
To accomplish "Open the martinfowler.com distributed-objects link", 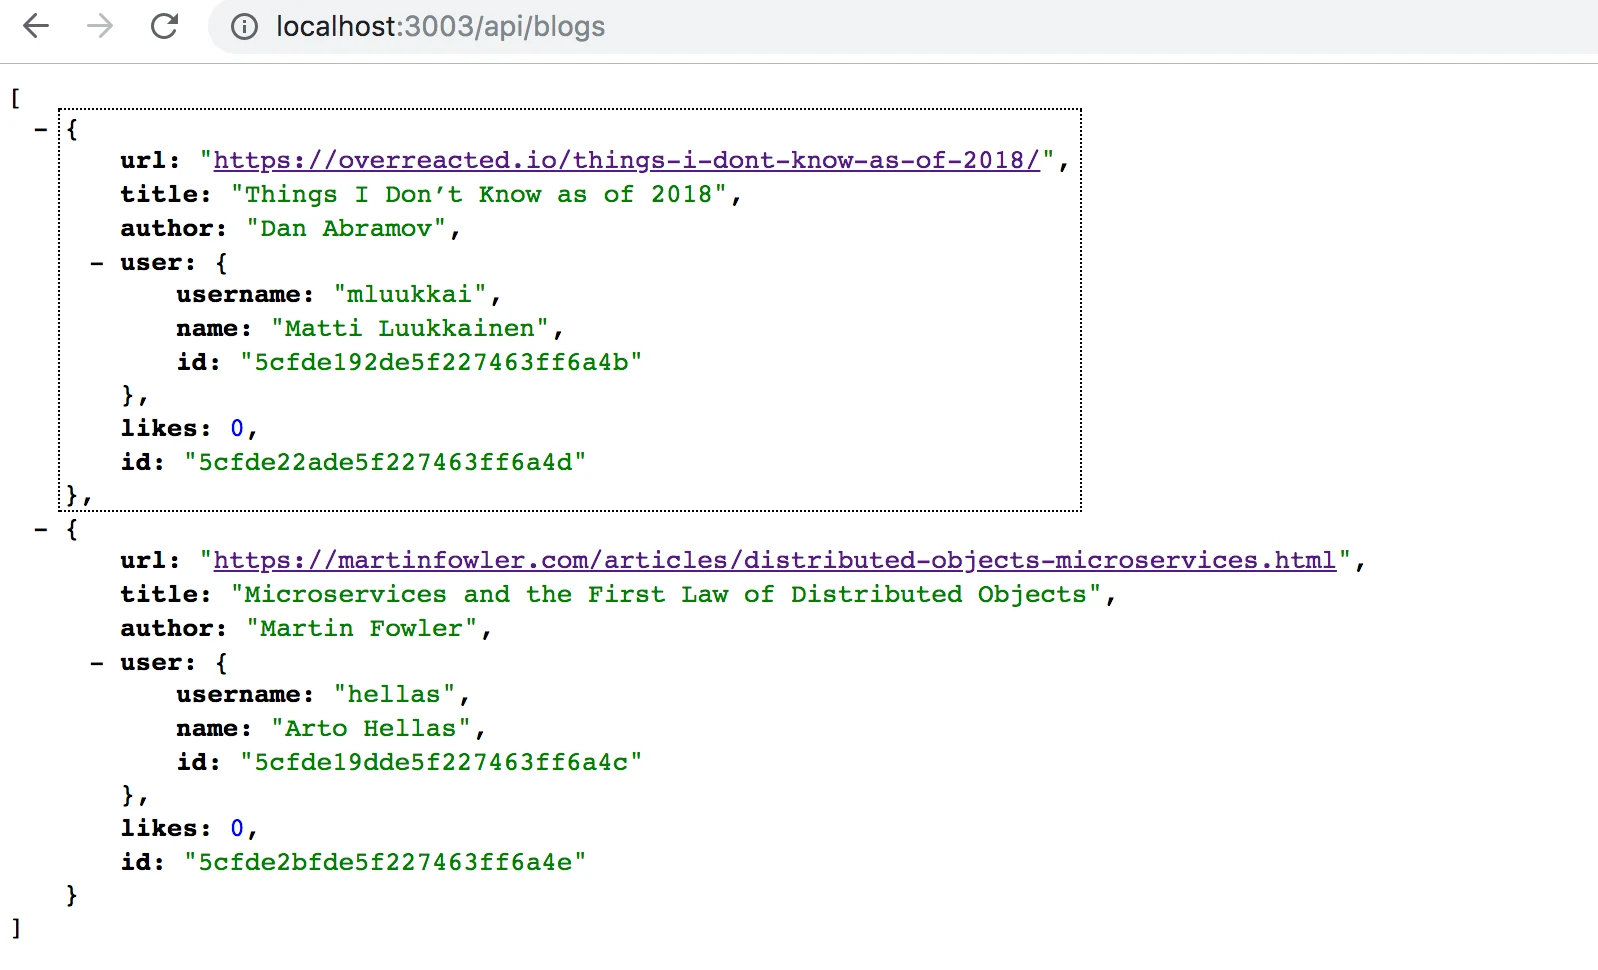I will point(775,560).
